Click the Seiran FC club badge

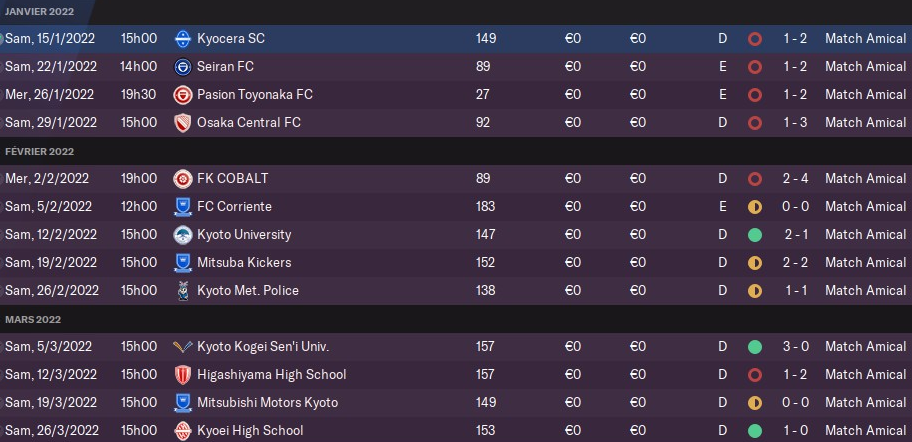click(x=182, y=67)
